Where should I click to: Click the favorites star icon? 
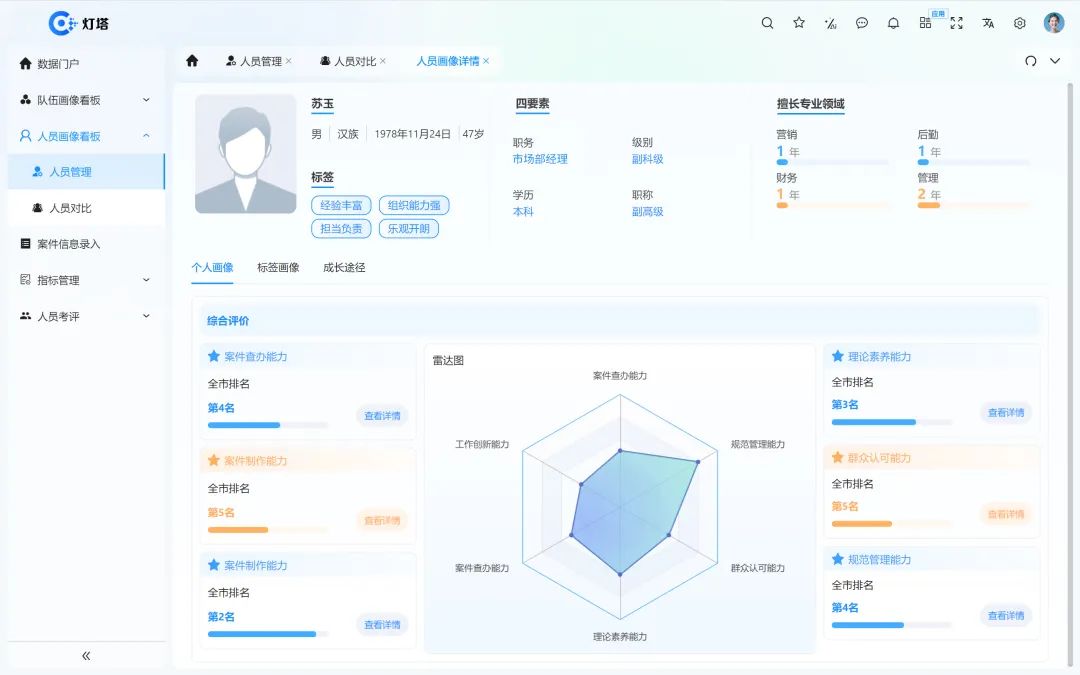click(x=799, y=22)
